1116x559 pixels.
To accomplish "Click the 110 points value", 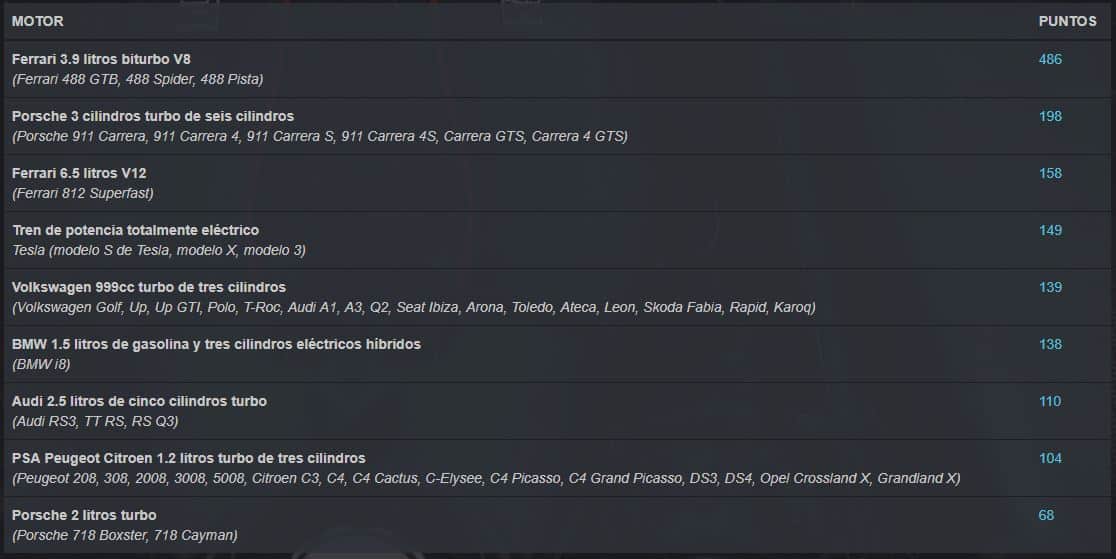I will pyautogui.click(x=1050, y=401).
